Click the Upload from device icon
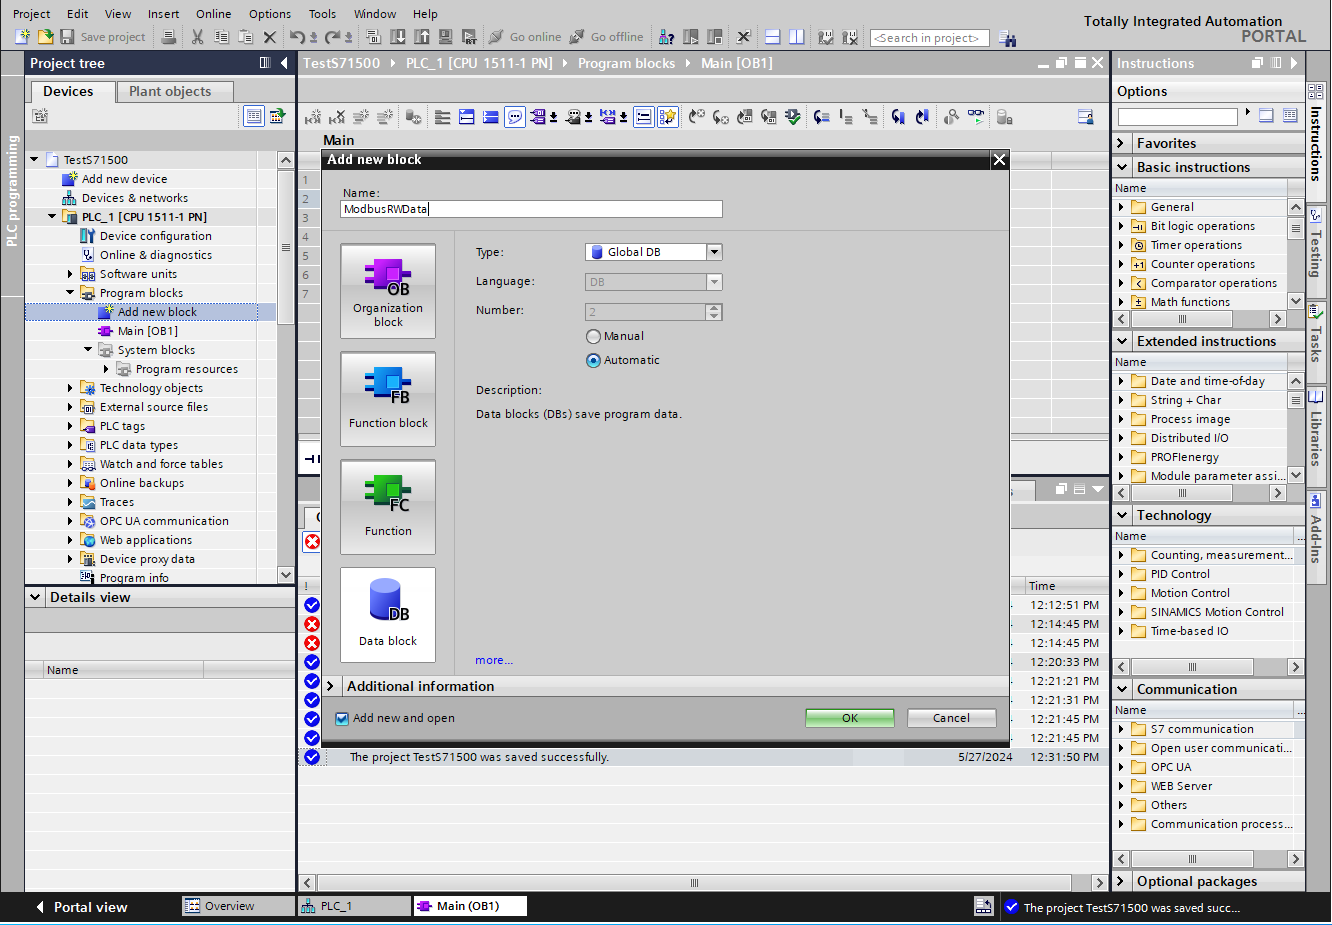Screen dimensions: 1332x925 click(x=421, y=37)
